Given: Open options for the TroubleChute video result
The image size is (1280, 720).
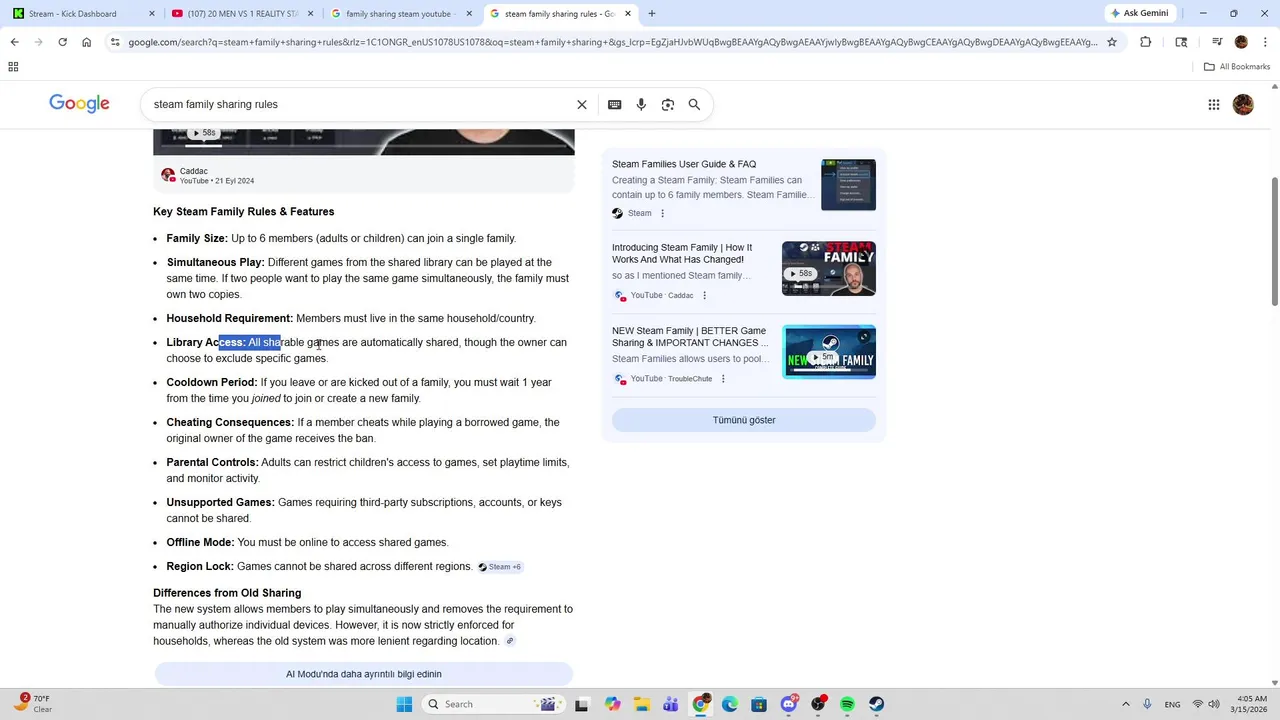Looking at the screenshot, I should (x=723, y=379).
